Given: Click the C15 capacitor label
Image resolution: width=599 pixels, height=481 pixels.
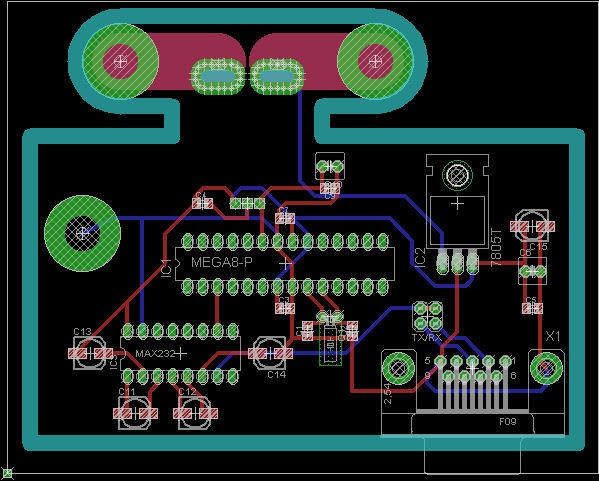Looking at the screenshot, I should click(x=539, y=247).
